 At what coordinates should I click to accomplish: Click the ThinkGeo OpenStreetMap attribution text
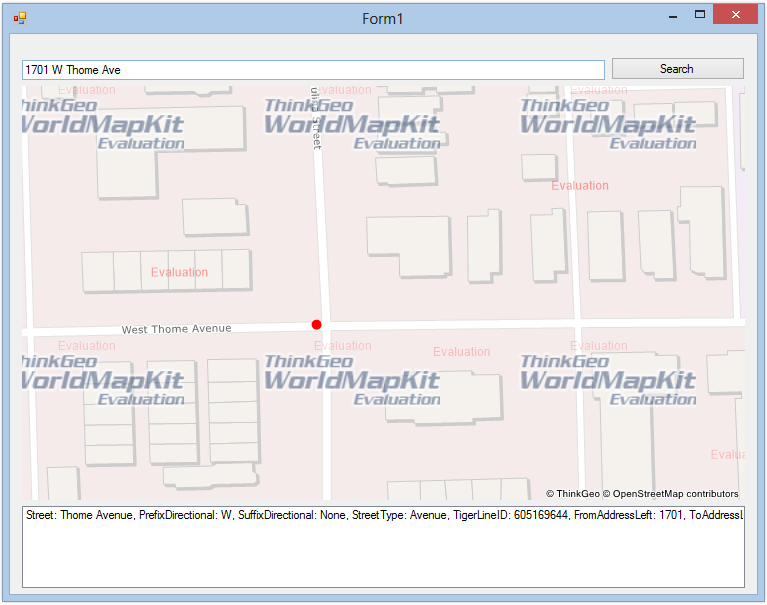[x=642, y=493]
